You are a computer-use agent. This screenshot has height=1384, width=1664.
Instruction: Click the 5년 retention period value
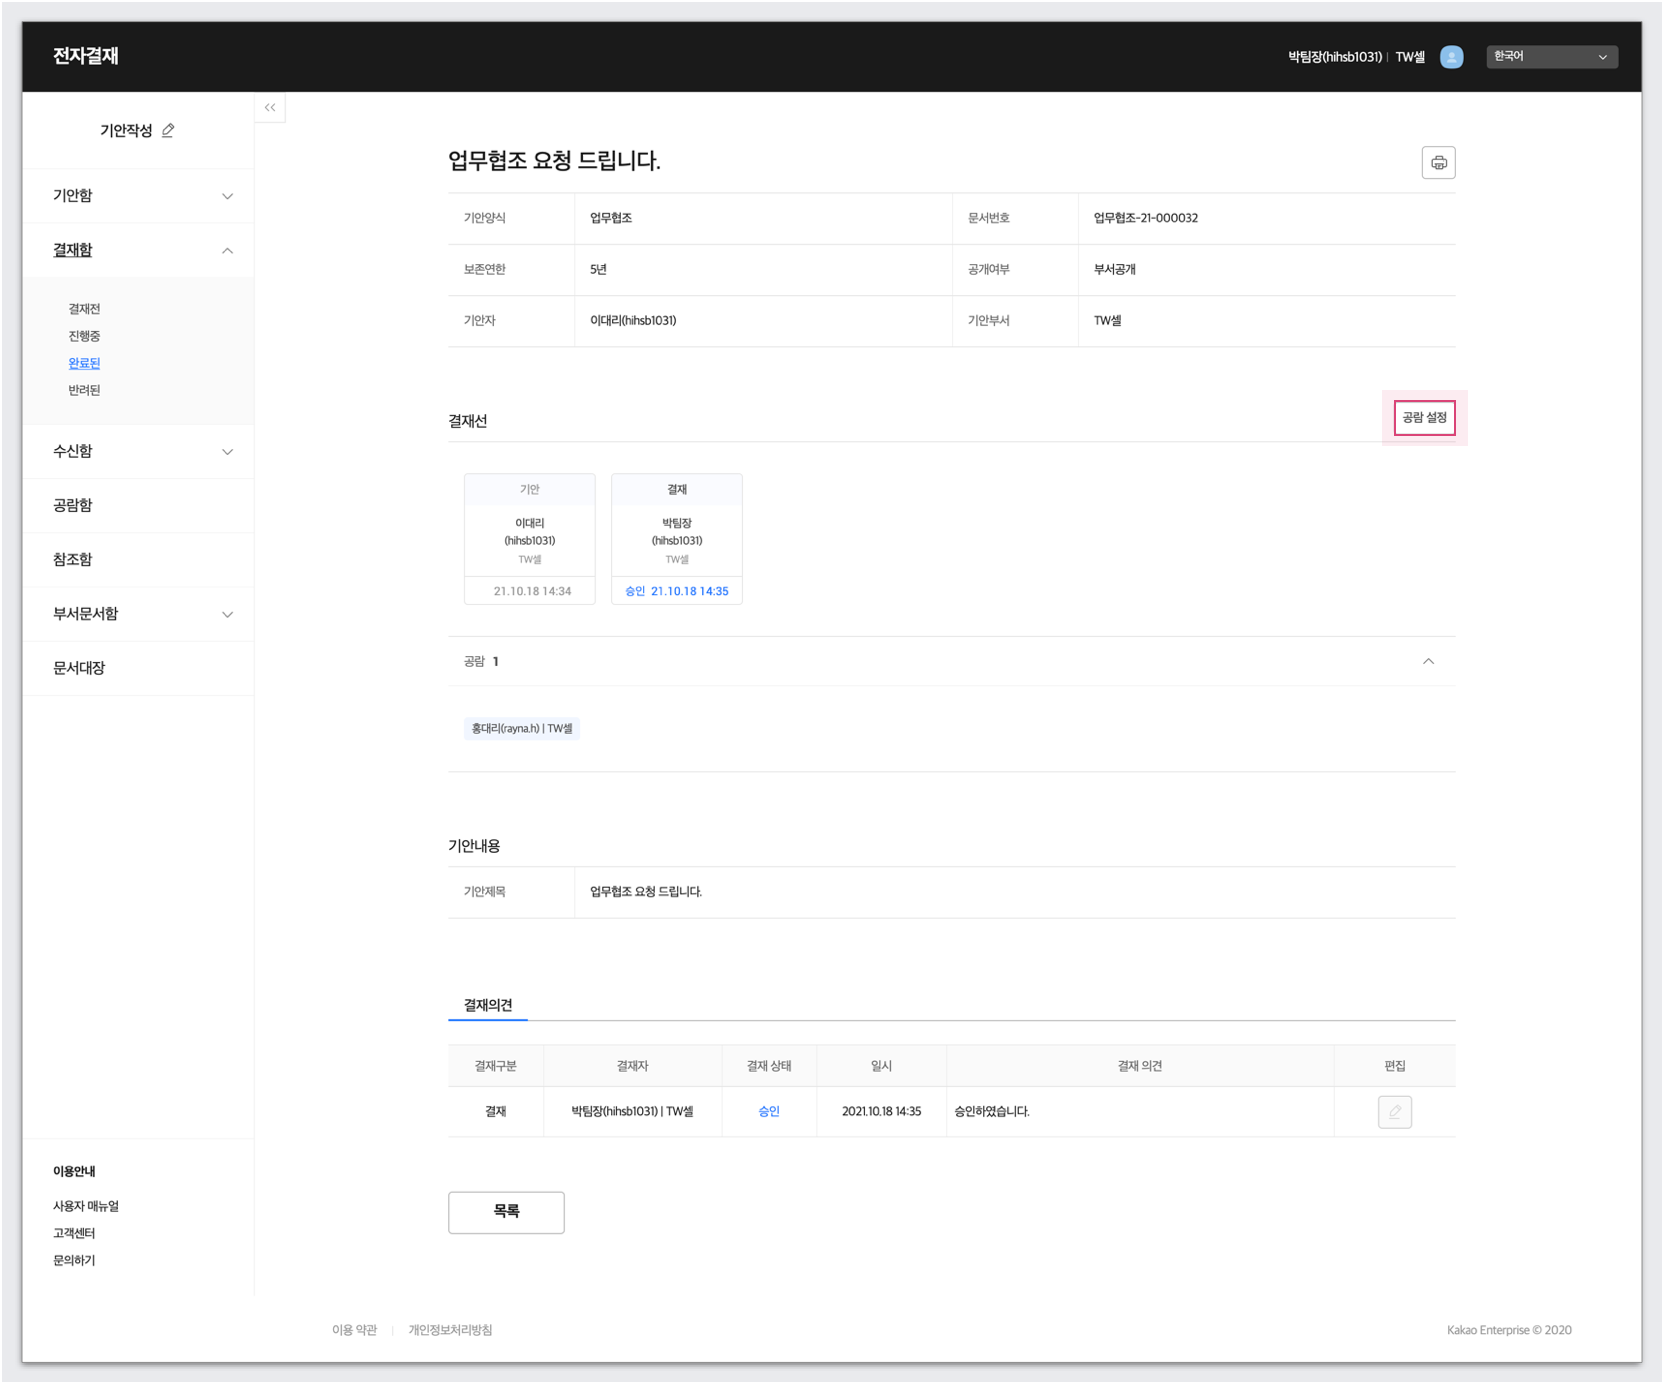[598, 270]
